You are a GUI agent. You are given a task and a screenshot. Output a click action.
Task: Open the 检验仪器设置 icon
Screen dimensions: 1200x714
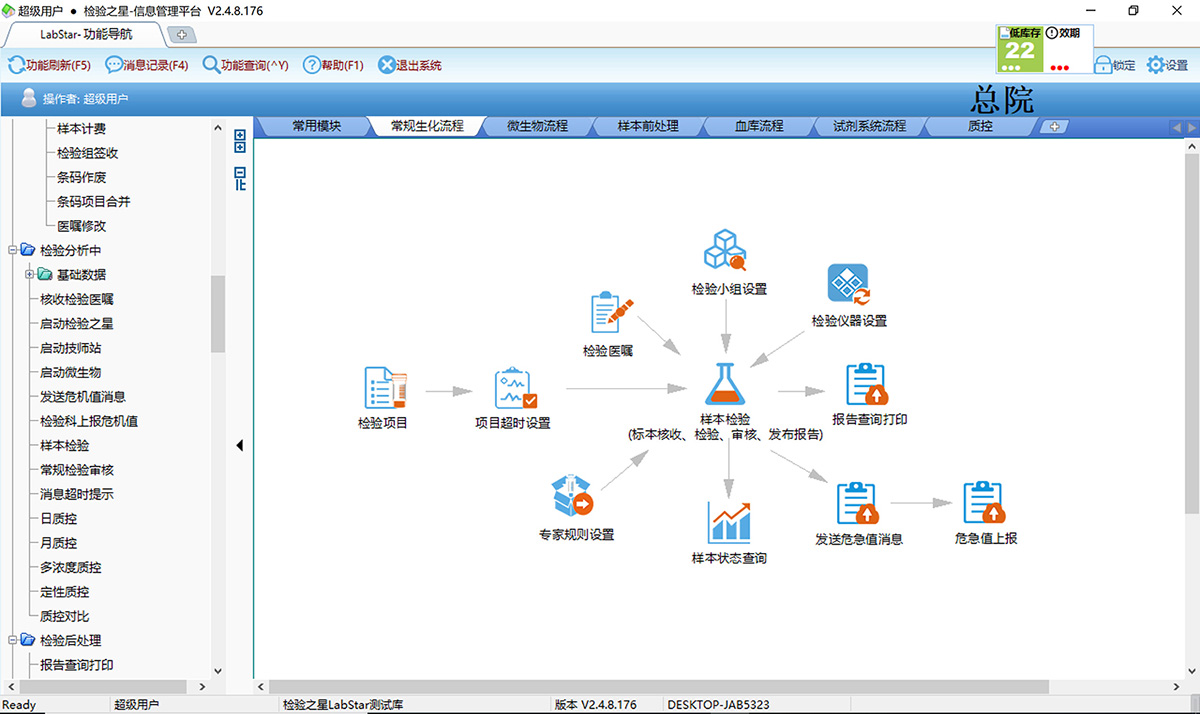pyautogui.click(x=848, y=283)
